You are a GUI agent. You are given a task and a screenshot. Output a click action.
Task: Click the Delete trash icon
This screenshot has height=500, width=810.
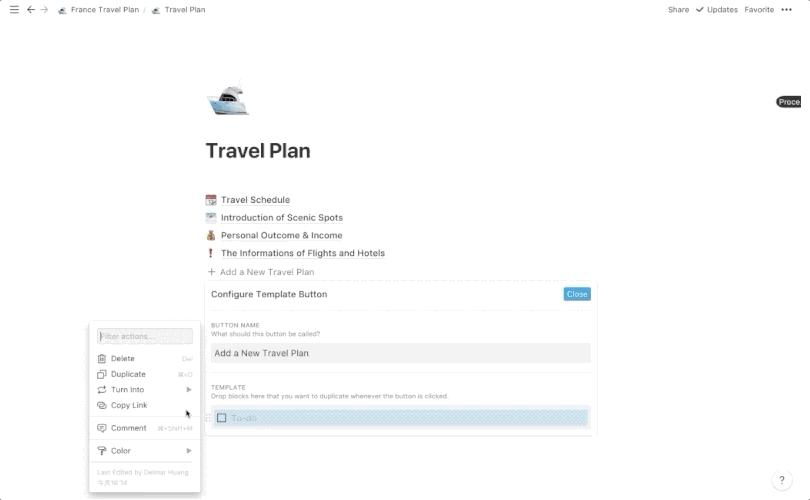click(102, 358)
